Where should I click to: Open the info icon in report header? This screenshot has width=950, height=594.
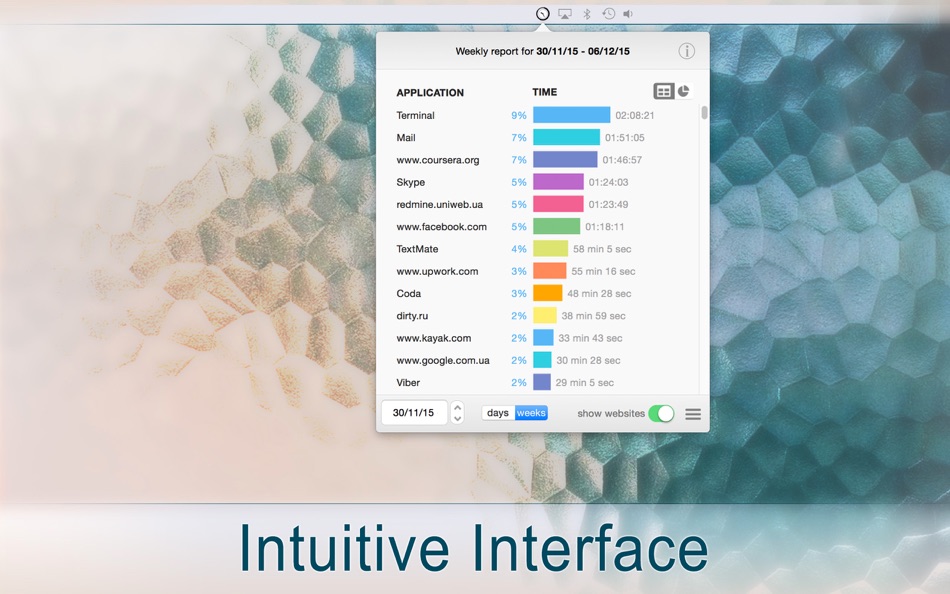[686, 51]
